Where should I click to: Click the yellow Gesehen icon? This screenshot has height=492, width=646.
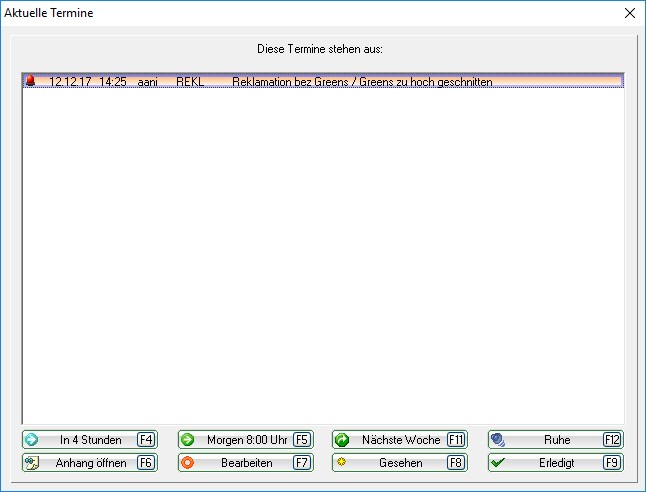[342, 463]
